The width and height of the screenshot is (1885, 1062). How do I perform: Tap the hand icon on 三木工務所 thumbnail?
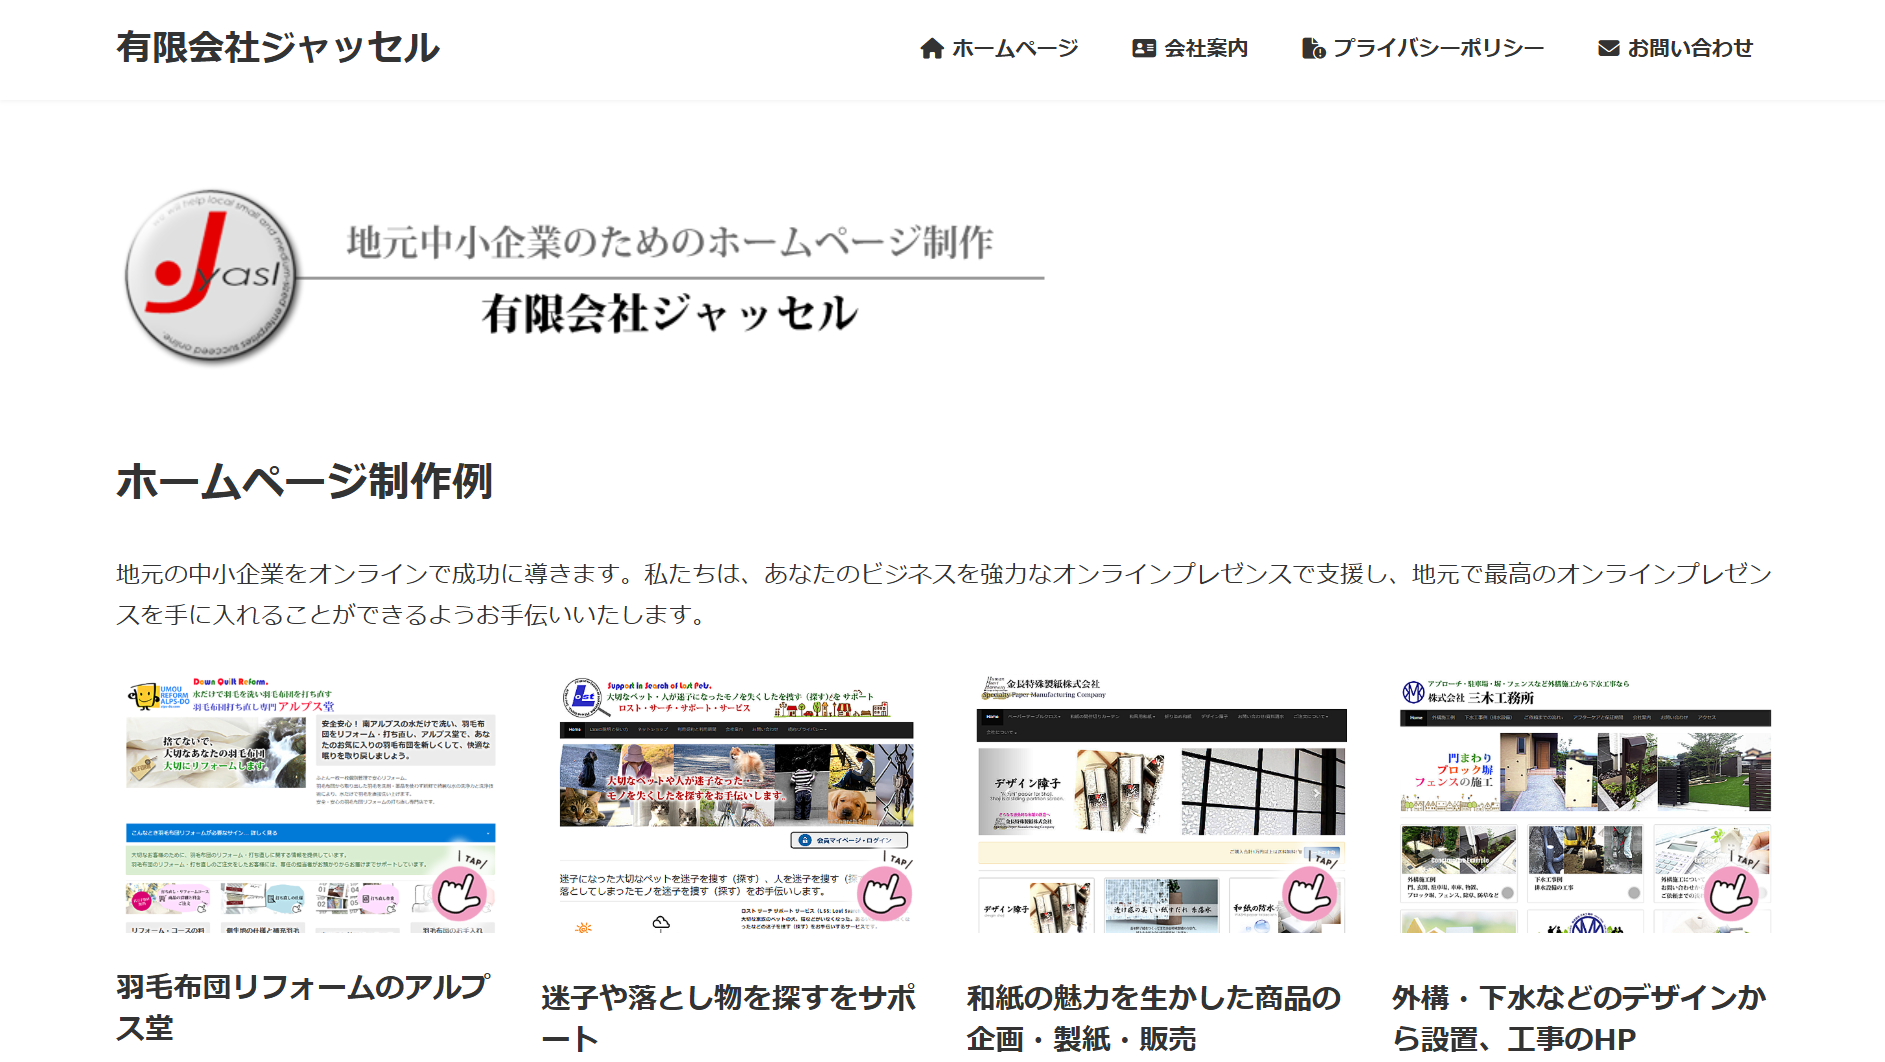1733,893
